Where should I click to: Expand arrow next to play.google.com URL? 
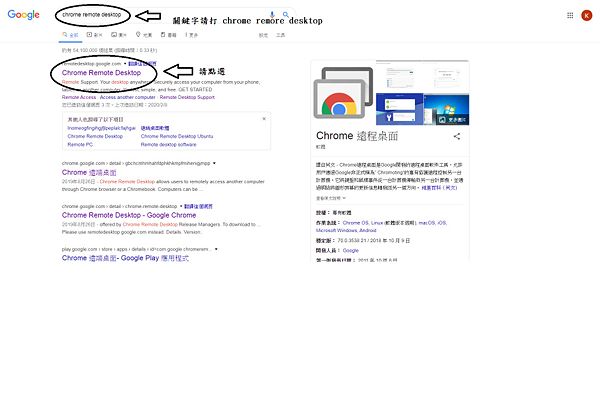point(216,249)
